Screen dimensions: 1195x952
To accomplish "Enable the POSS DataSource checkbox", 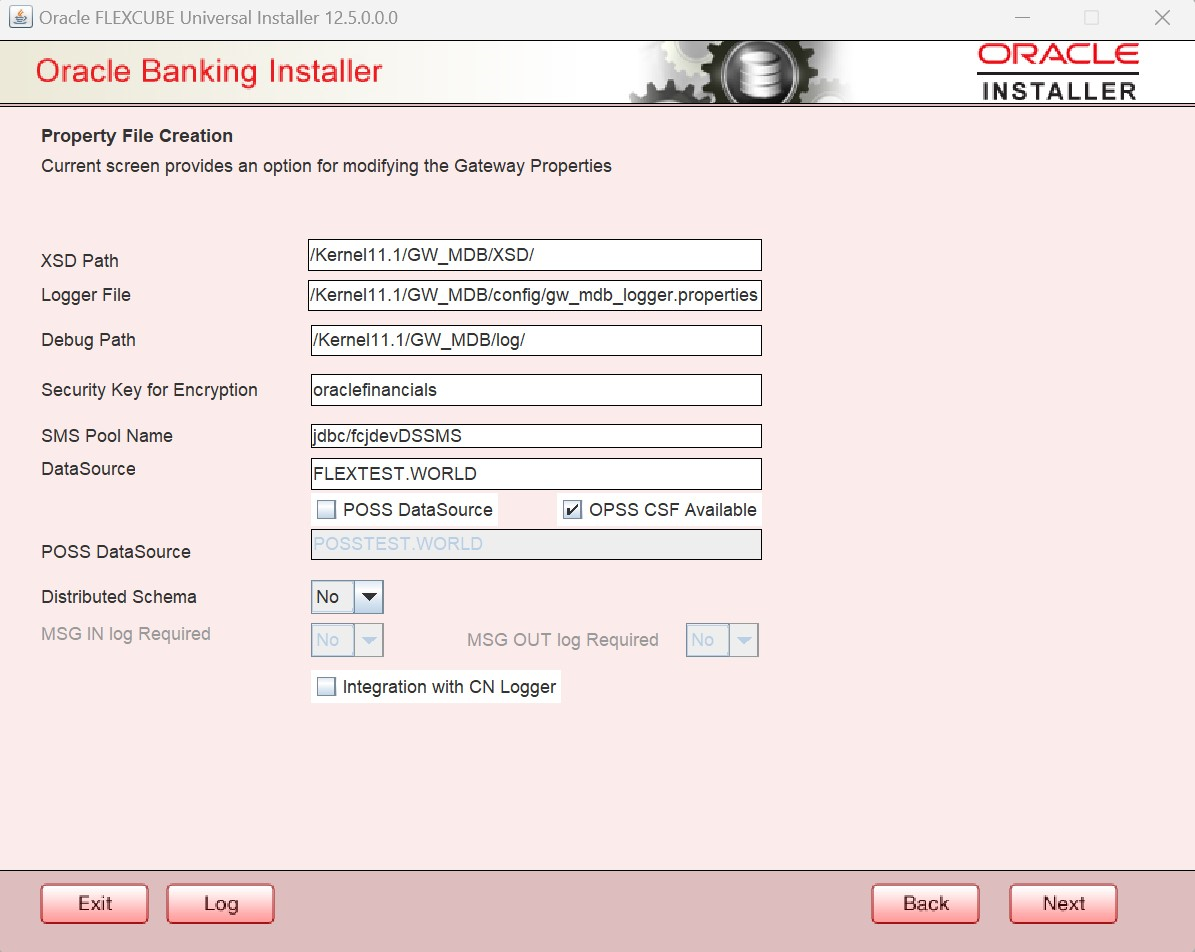I will coord(326,509).
